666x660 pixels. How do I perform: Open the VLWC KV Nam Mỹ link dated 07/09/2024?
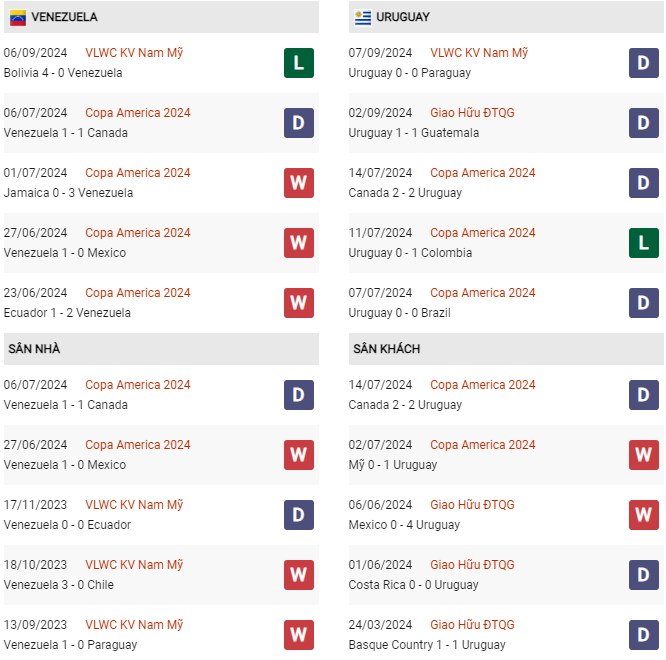(479, 53)
